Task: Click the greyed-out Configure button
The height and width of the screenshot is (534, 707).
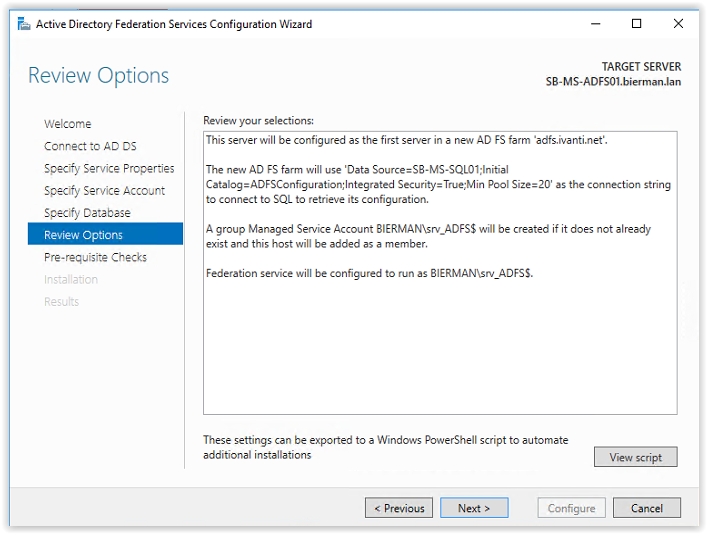Action: 571,508
